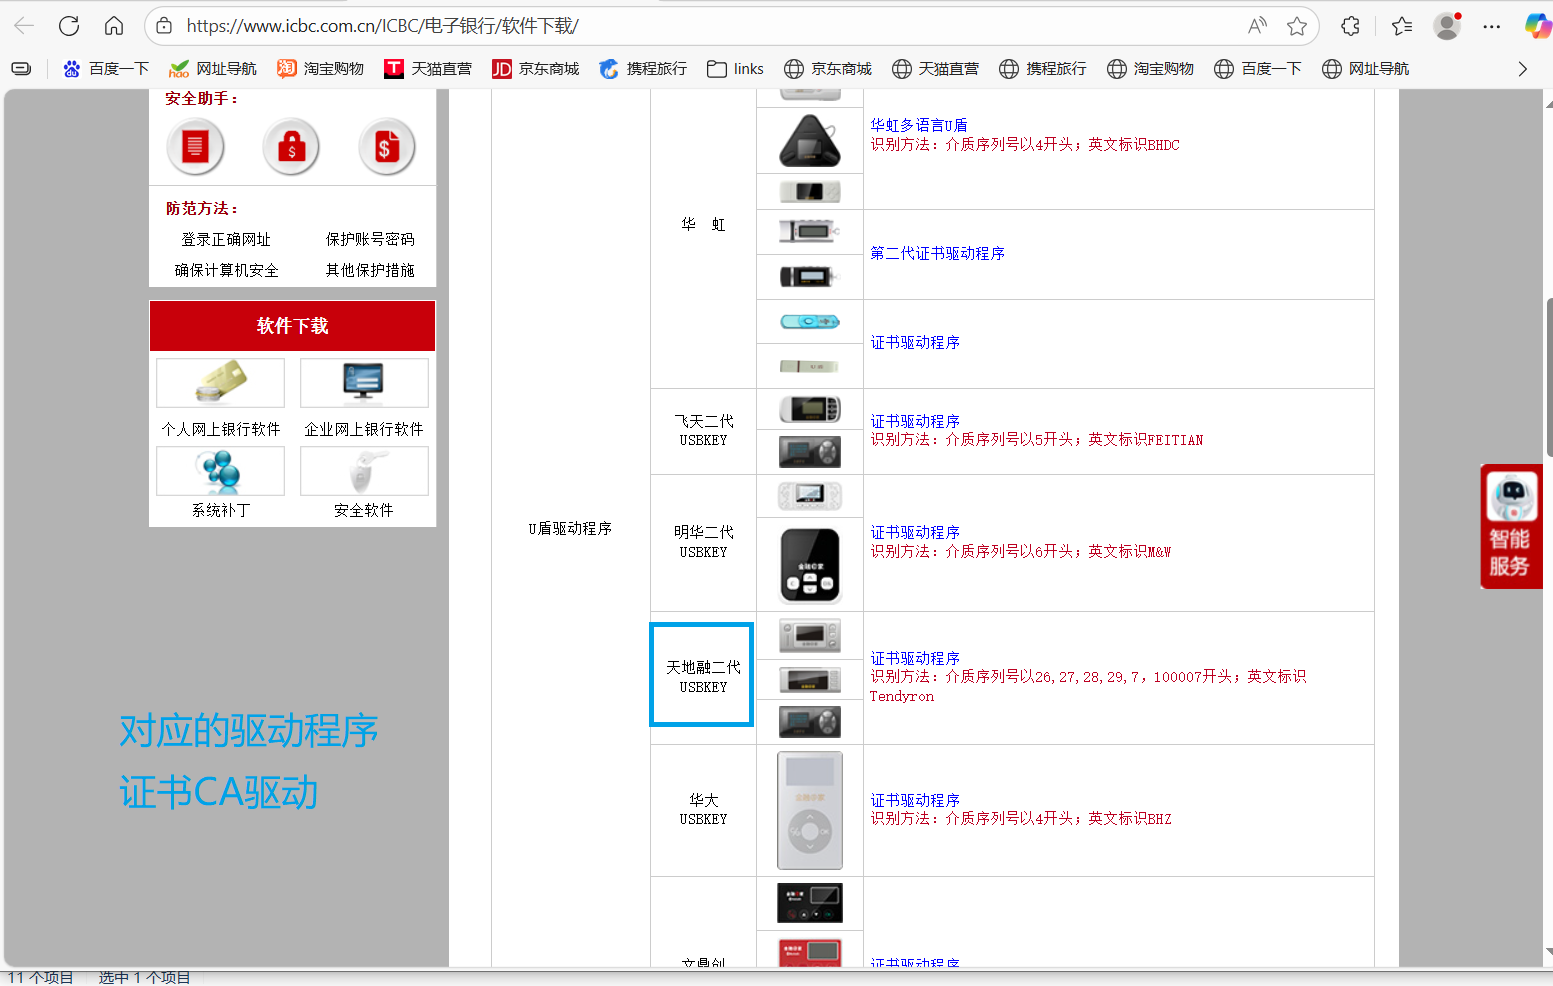Reload the ICBC page
The image size is (1553, 986).
click(x=69, y=26)
